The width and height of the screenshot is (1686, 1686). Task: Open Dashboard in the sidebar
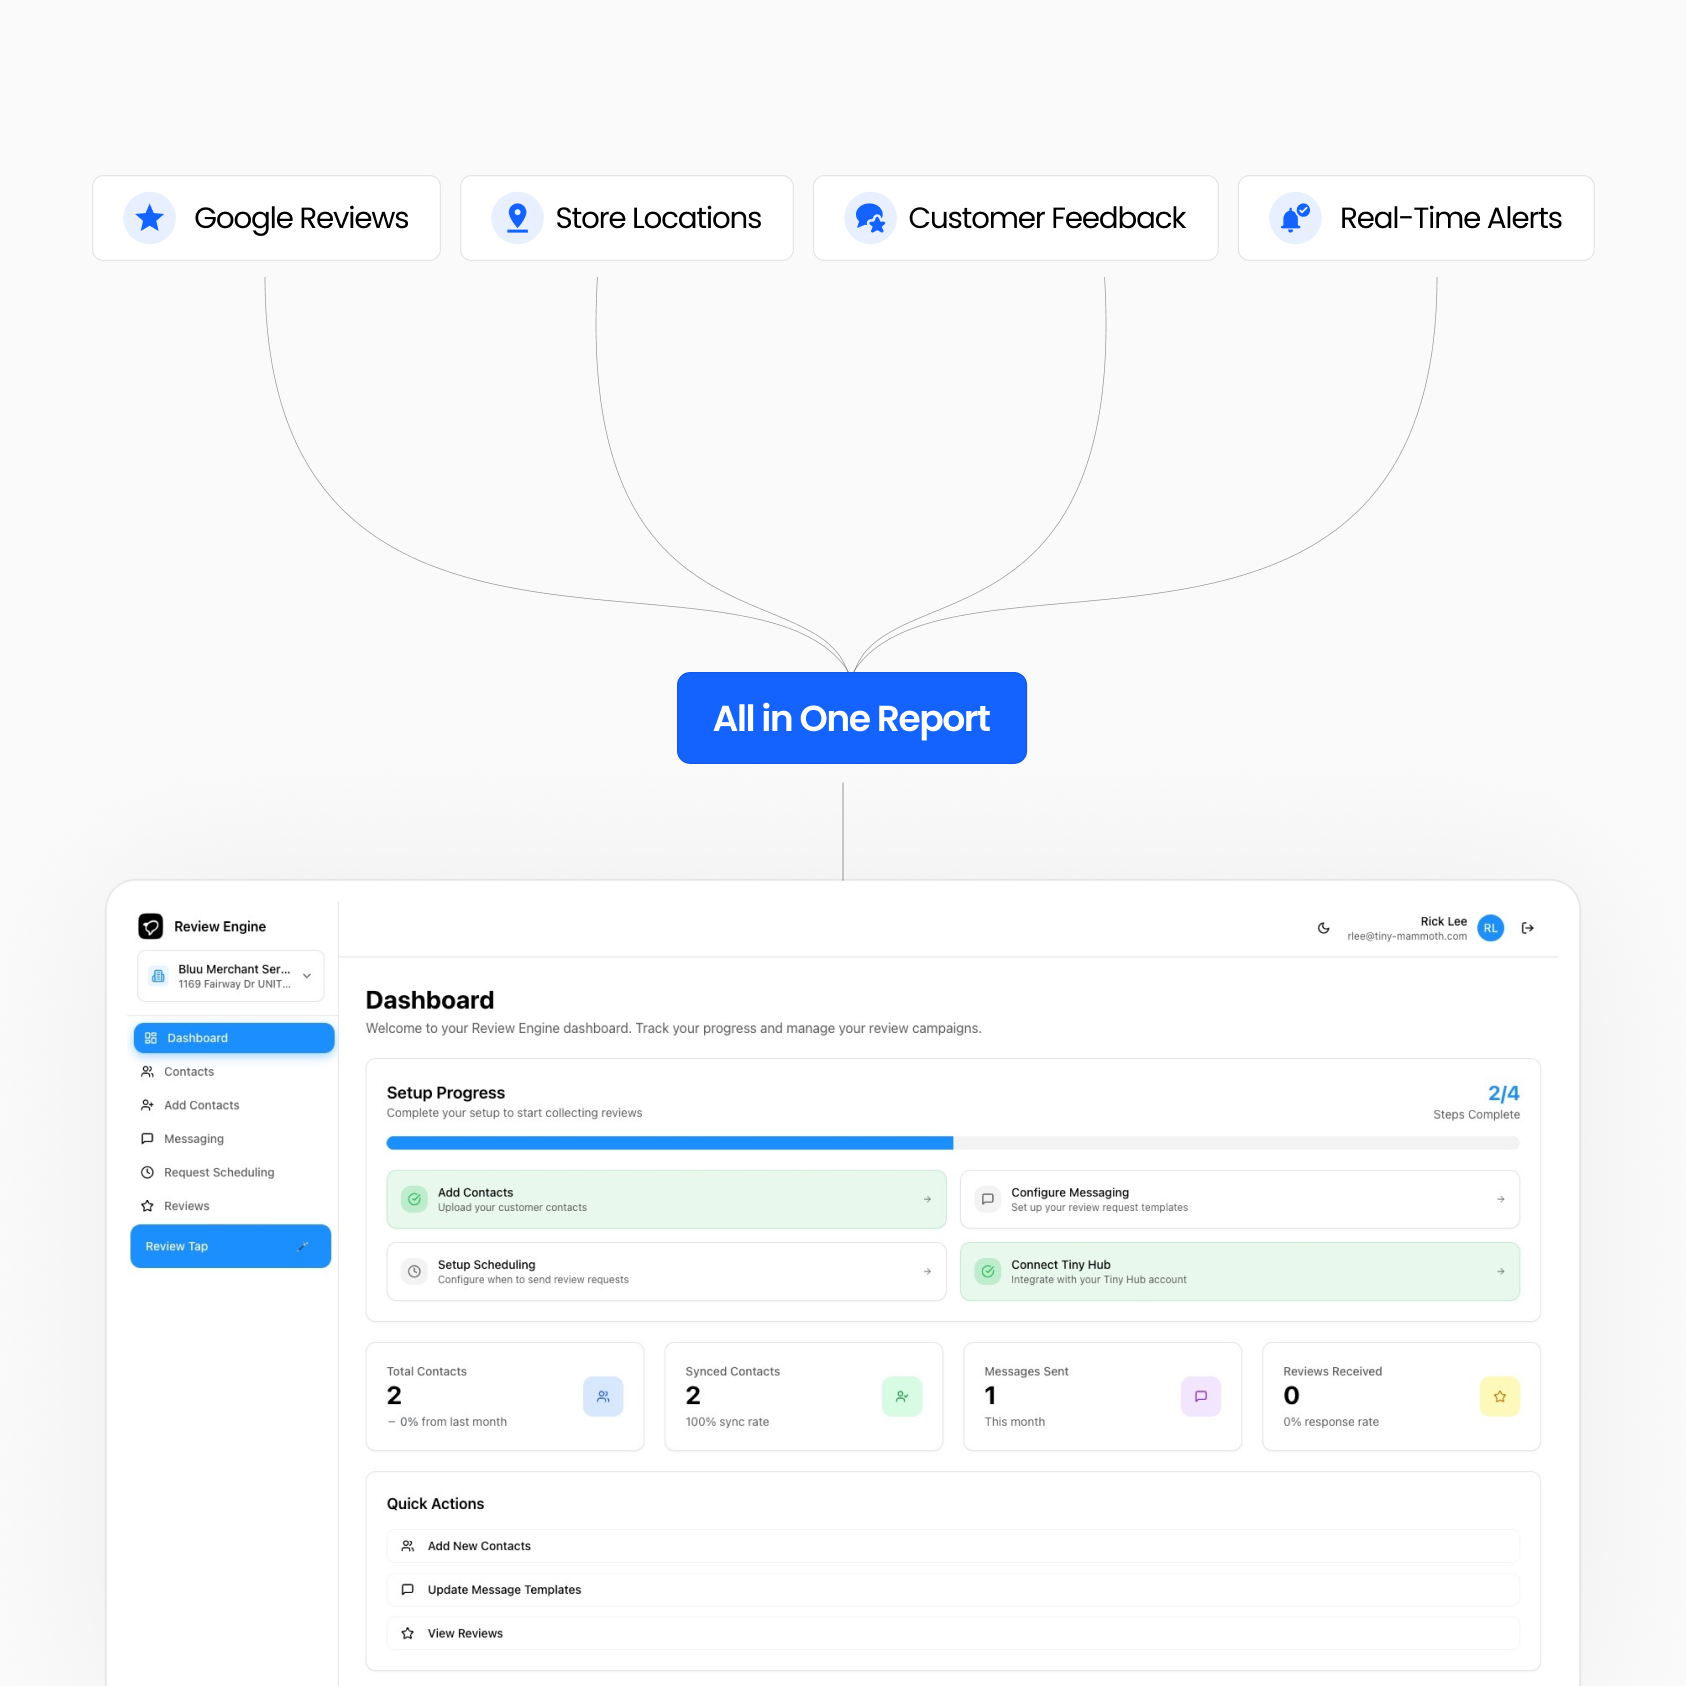(234, 1038)
